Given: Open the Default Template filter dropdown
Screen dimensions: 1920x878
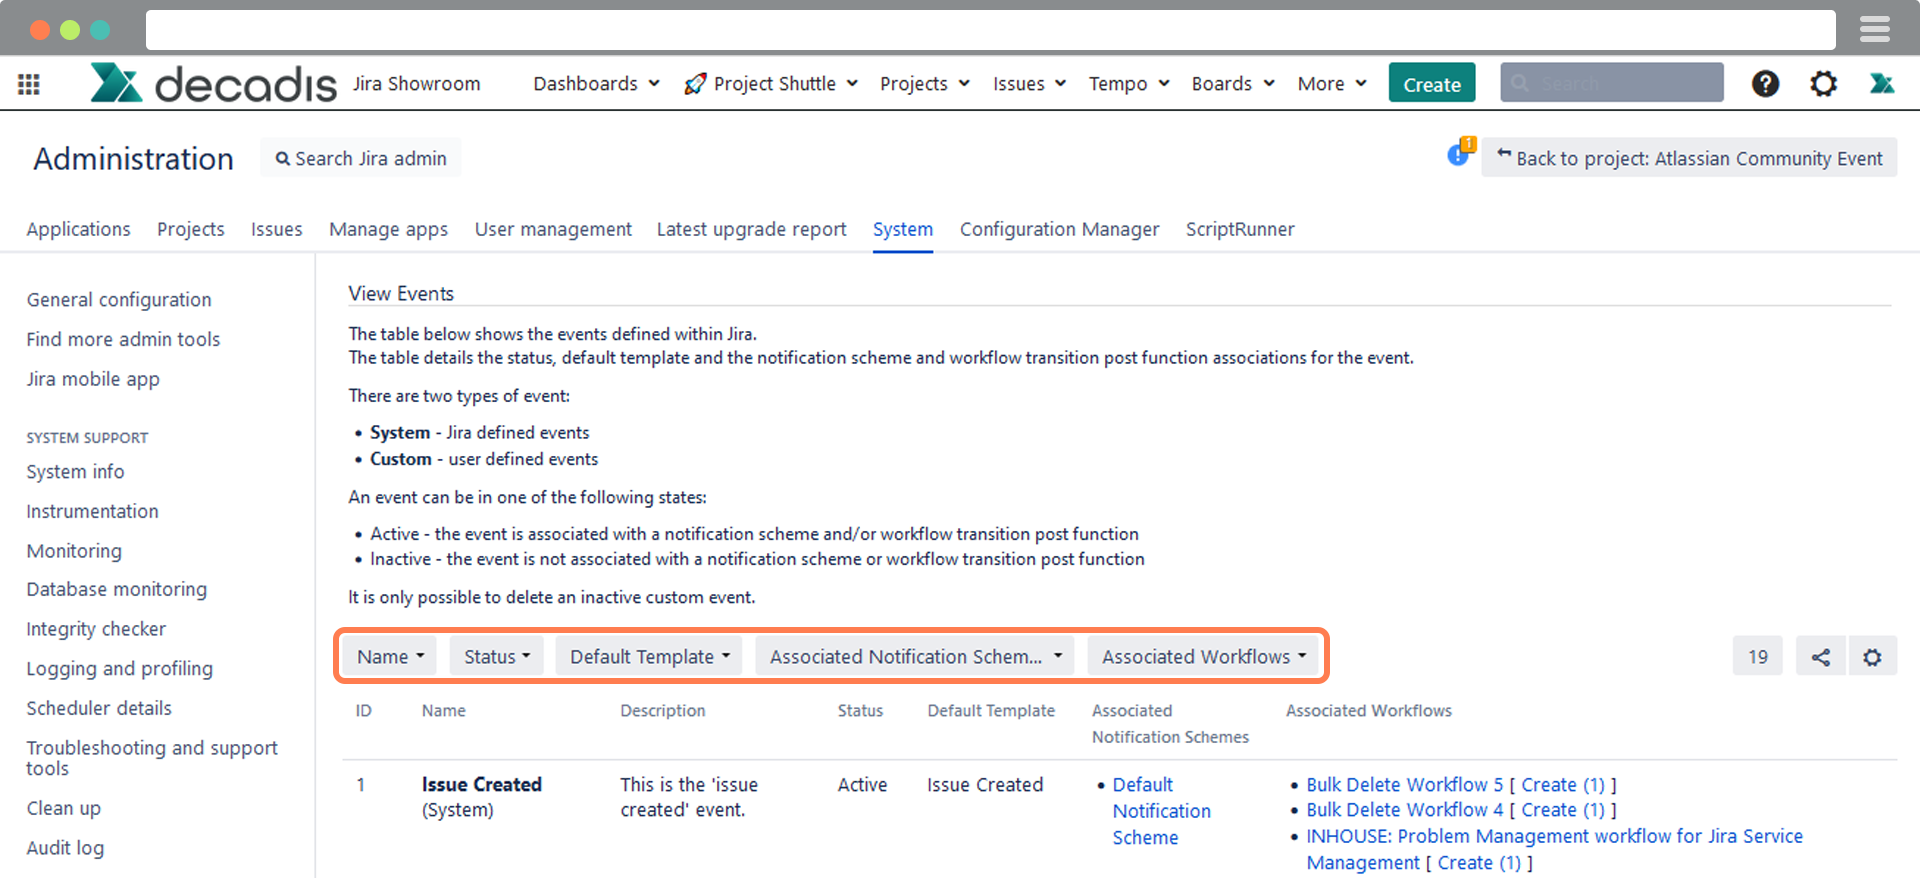Looking at the screenshot, I should click(649, 657).
